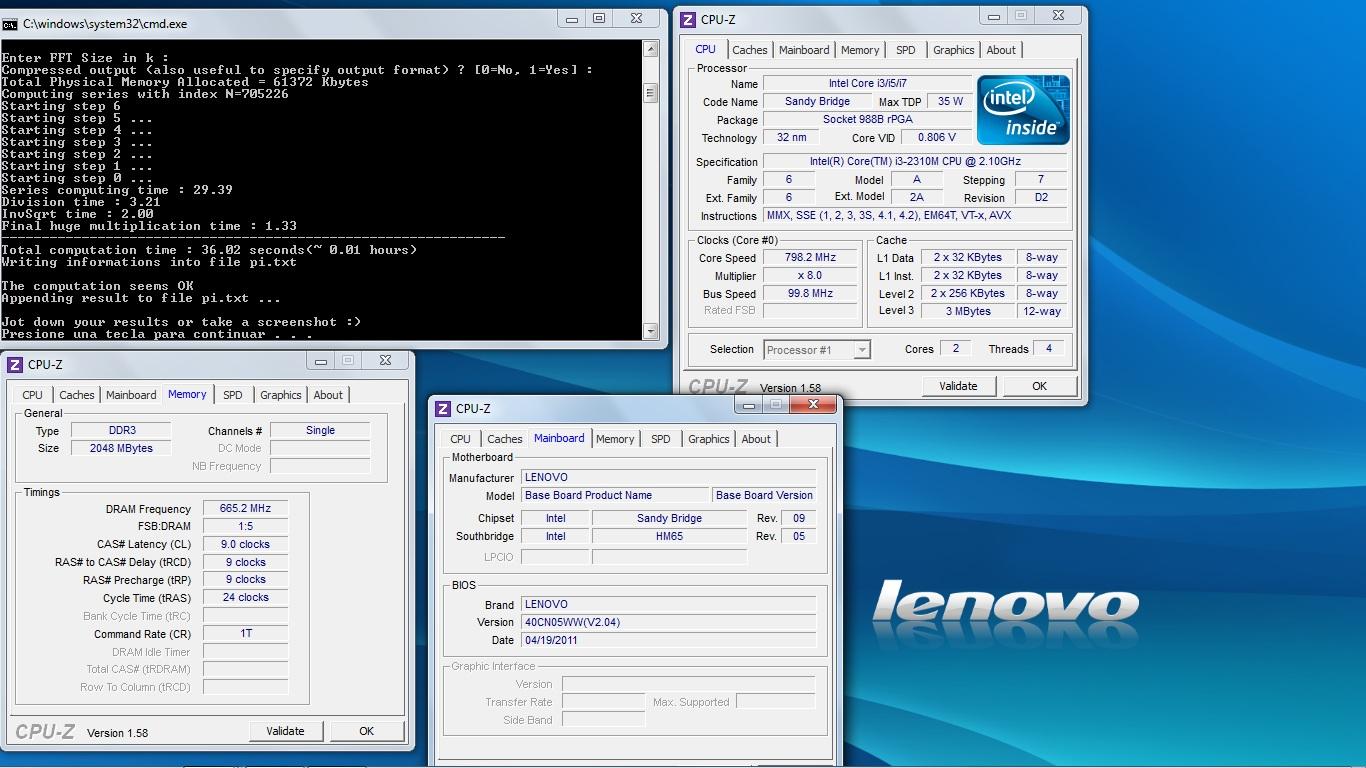
Task: Click the Channels # field Single
Action: click(x=320, y=430)
